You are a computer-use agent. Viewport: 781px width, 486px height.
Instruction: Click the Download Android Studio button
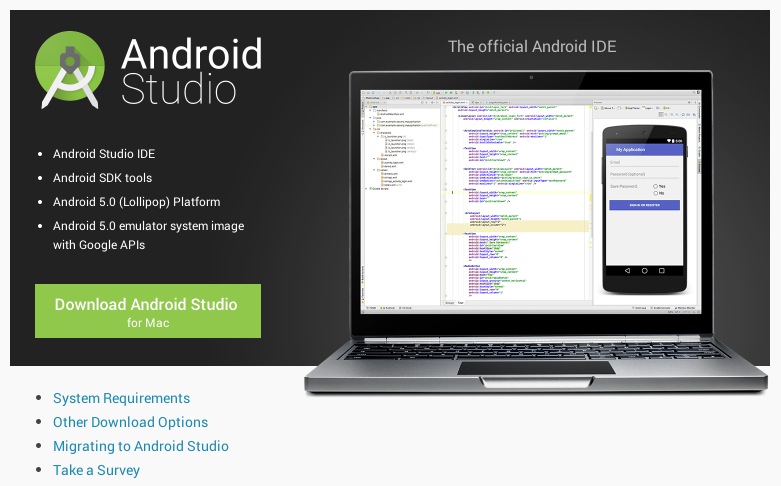point(147,310)
